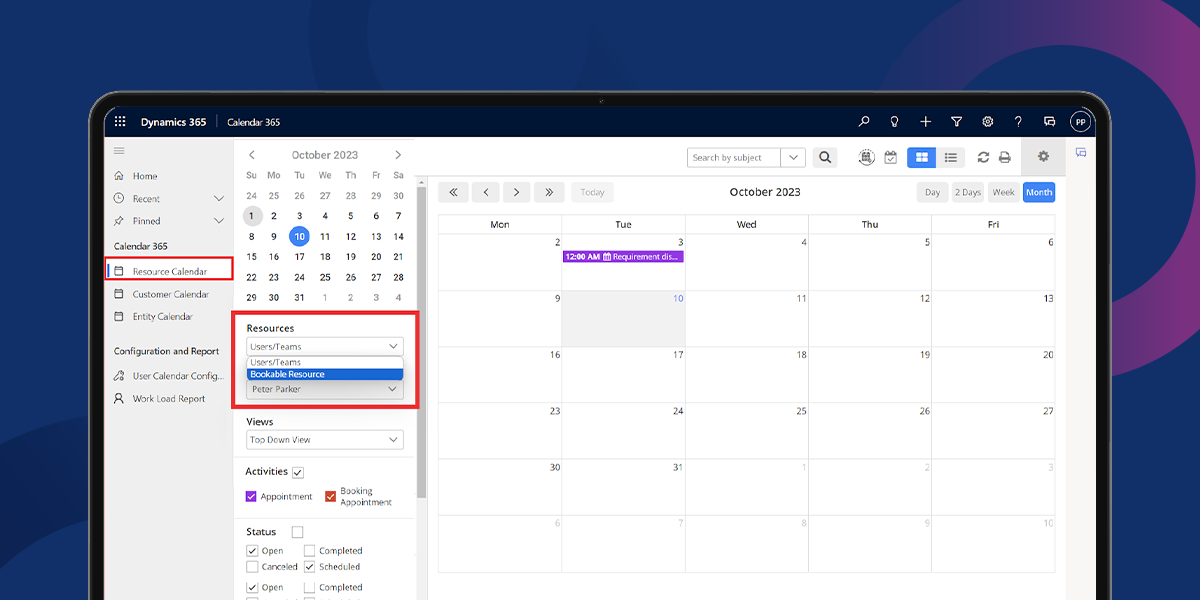Open Resource Calendar in the sidebar
The height and width of the screenshot is (600, 1200).
coord(169,271)
